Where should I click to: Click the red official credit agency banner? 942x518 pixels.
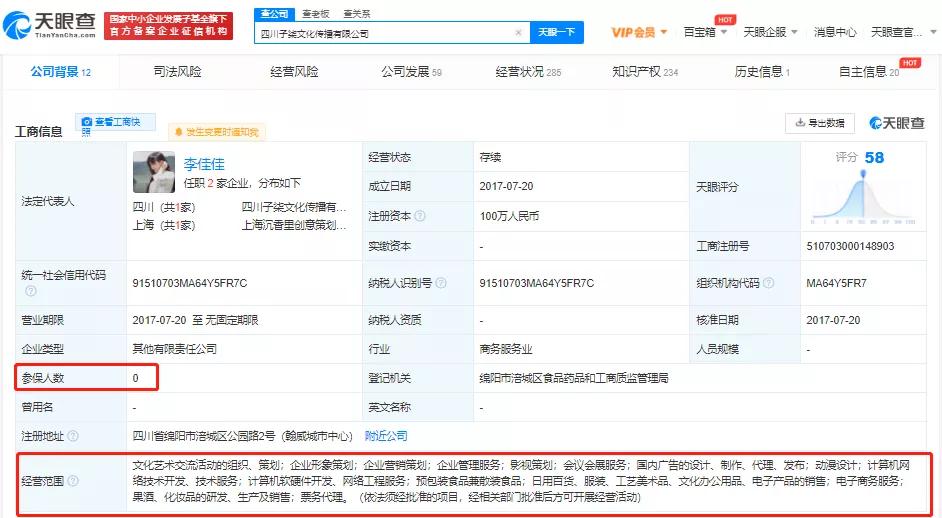[x=168, y=26]
